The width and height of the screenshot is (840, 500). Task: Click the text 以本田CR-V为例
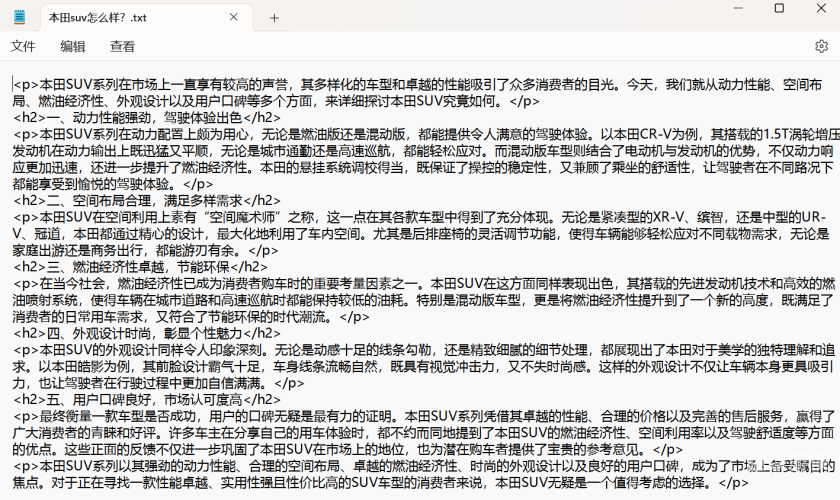click(649, 134)
